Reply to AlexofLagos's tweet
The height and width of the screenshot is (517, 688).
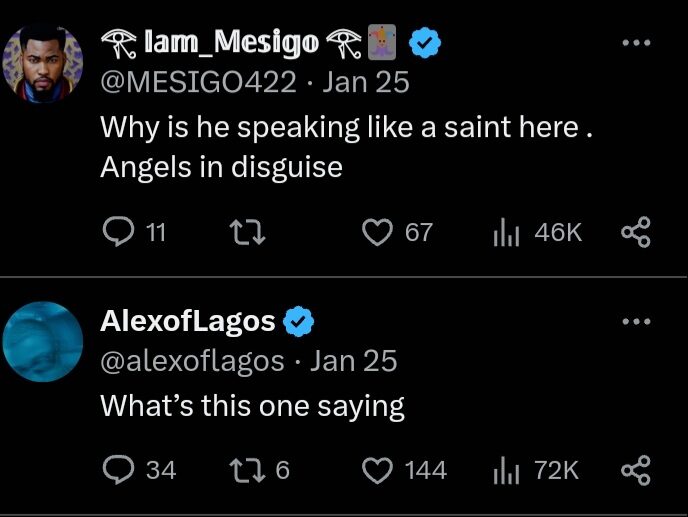pos(118,470)
